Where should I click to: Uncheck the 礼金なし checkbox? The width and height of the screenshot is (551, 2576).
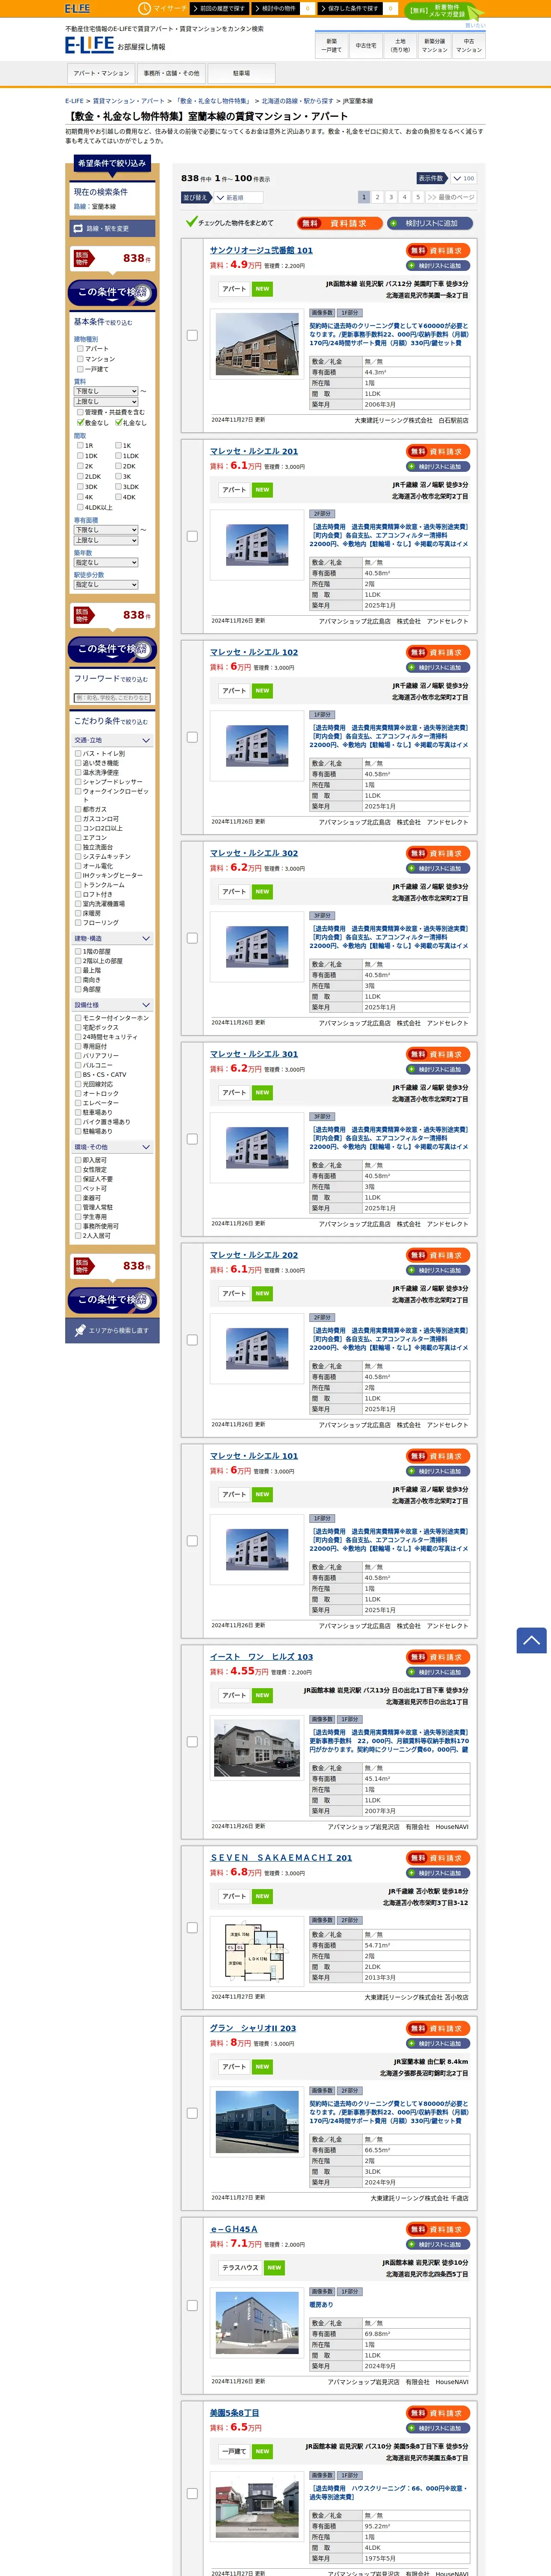tap(119, 423)
